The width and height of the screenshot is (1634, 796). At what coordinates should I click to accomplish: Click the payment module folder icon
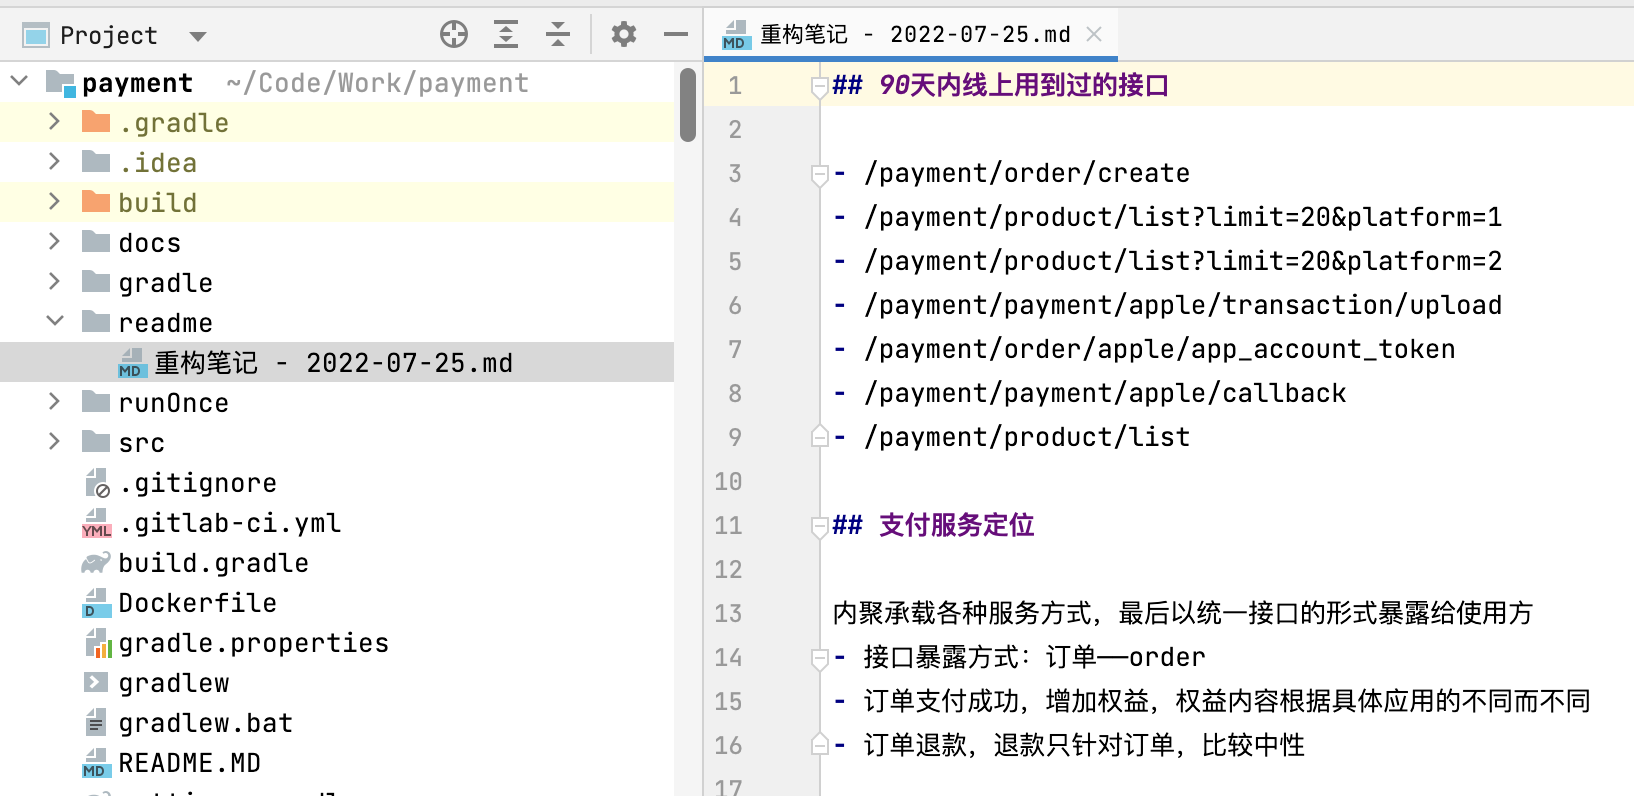click(61, 83)
